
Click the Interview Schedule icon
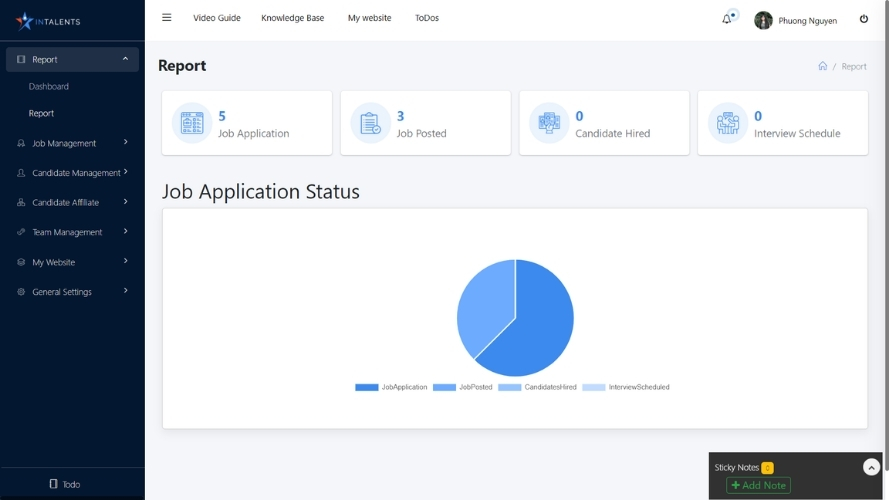727,123
